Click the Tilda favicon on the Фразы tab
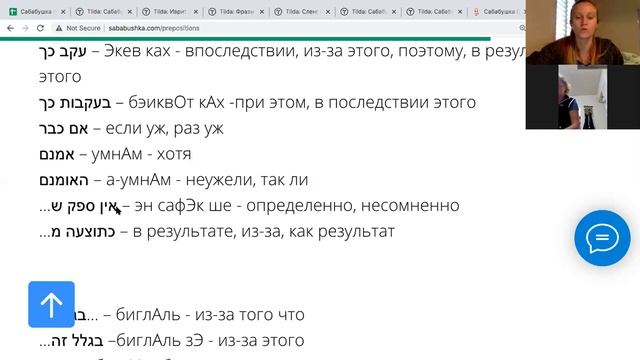This screenshot has height=360, width=640. 212,12
